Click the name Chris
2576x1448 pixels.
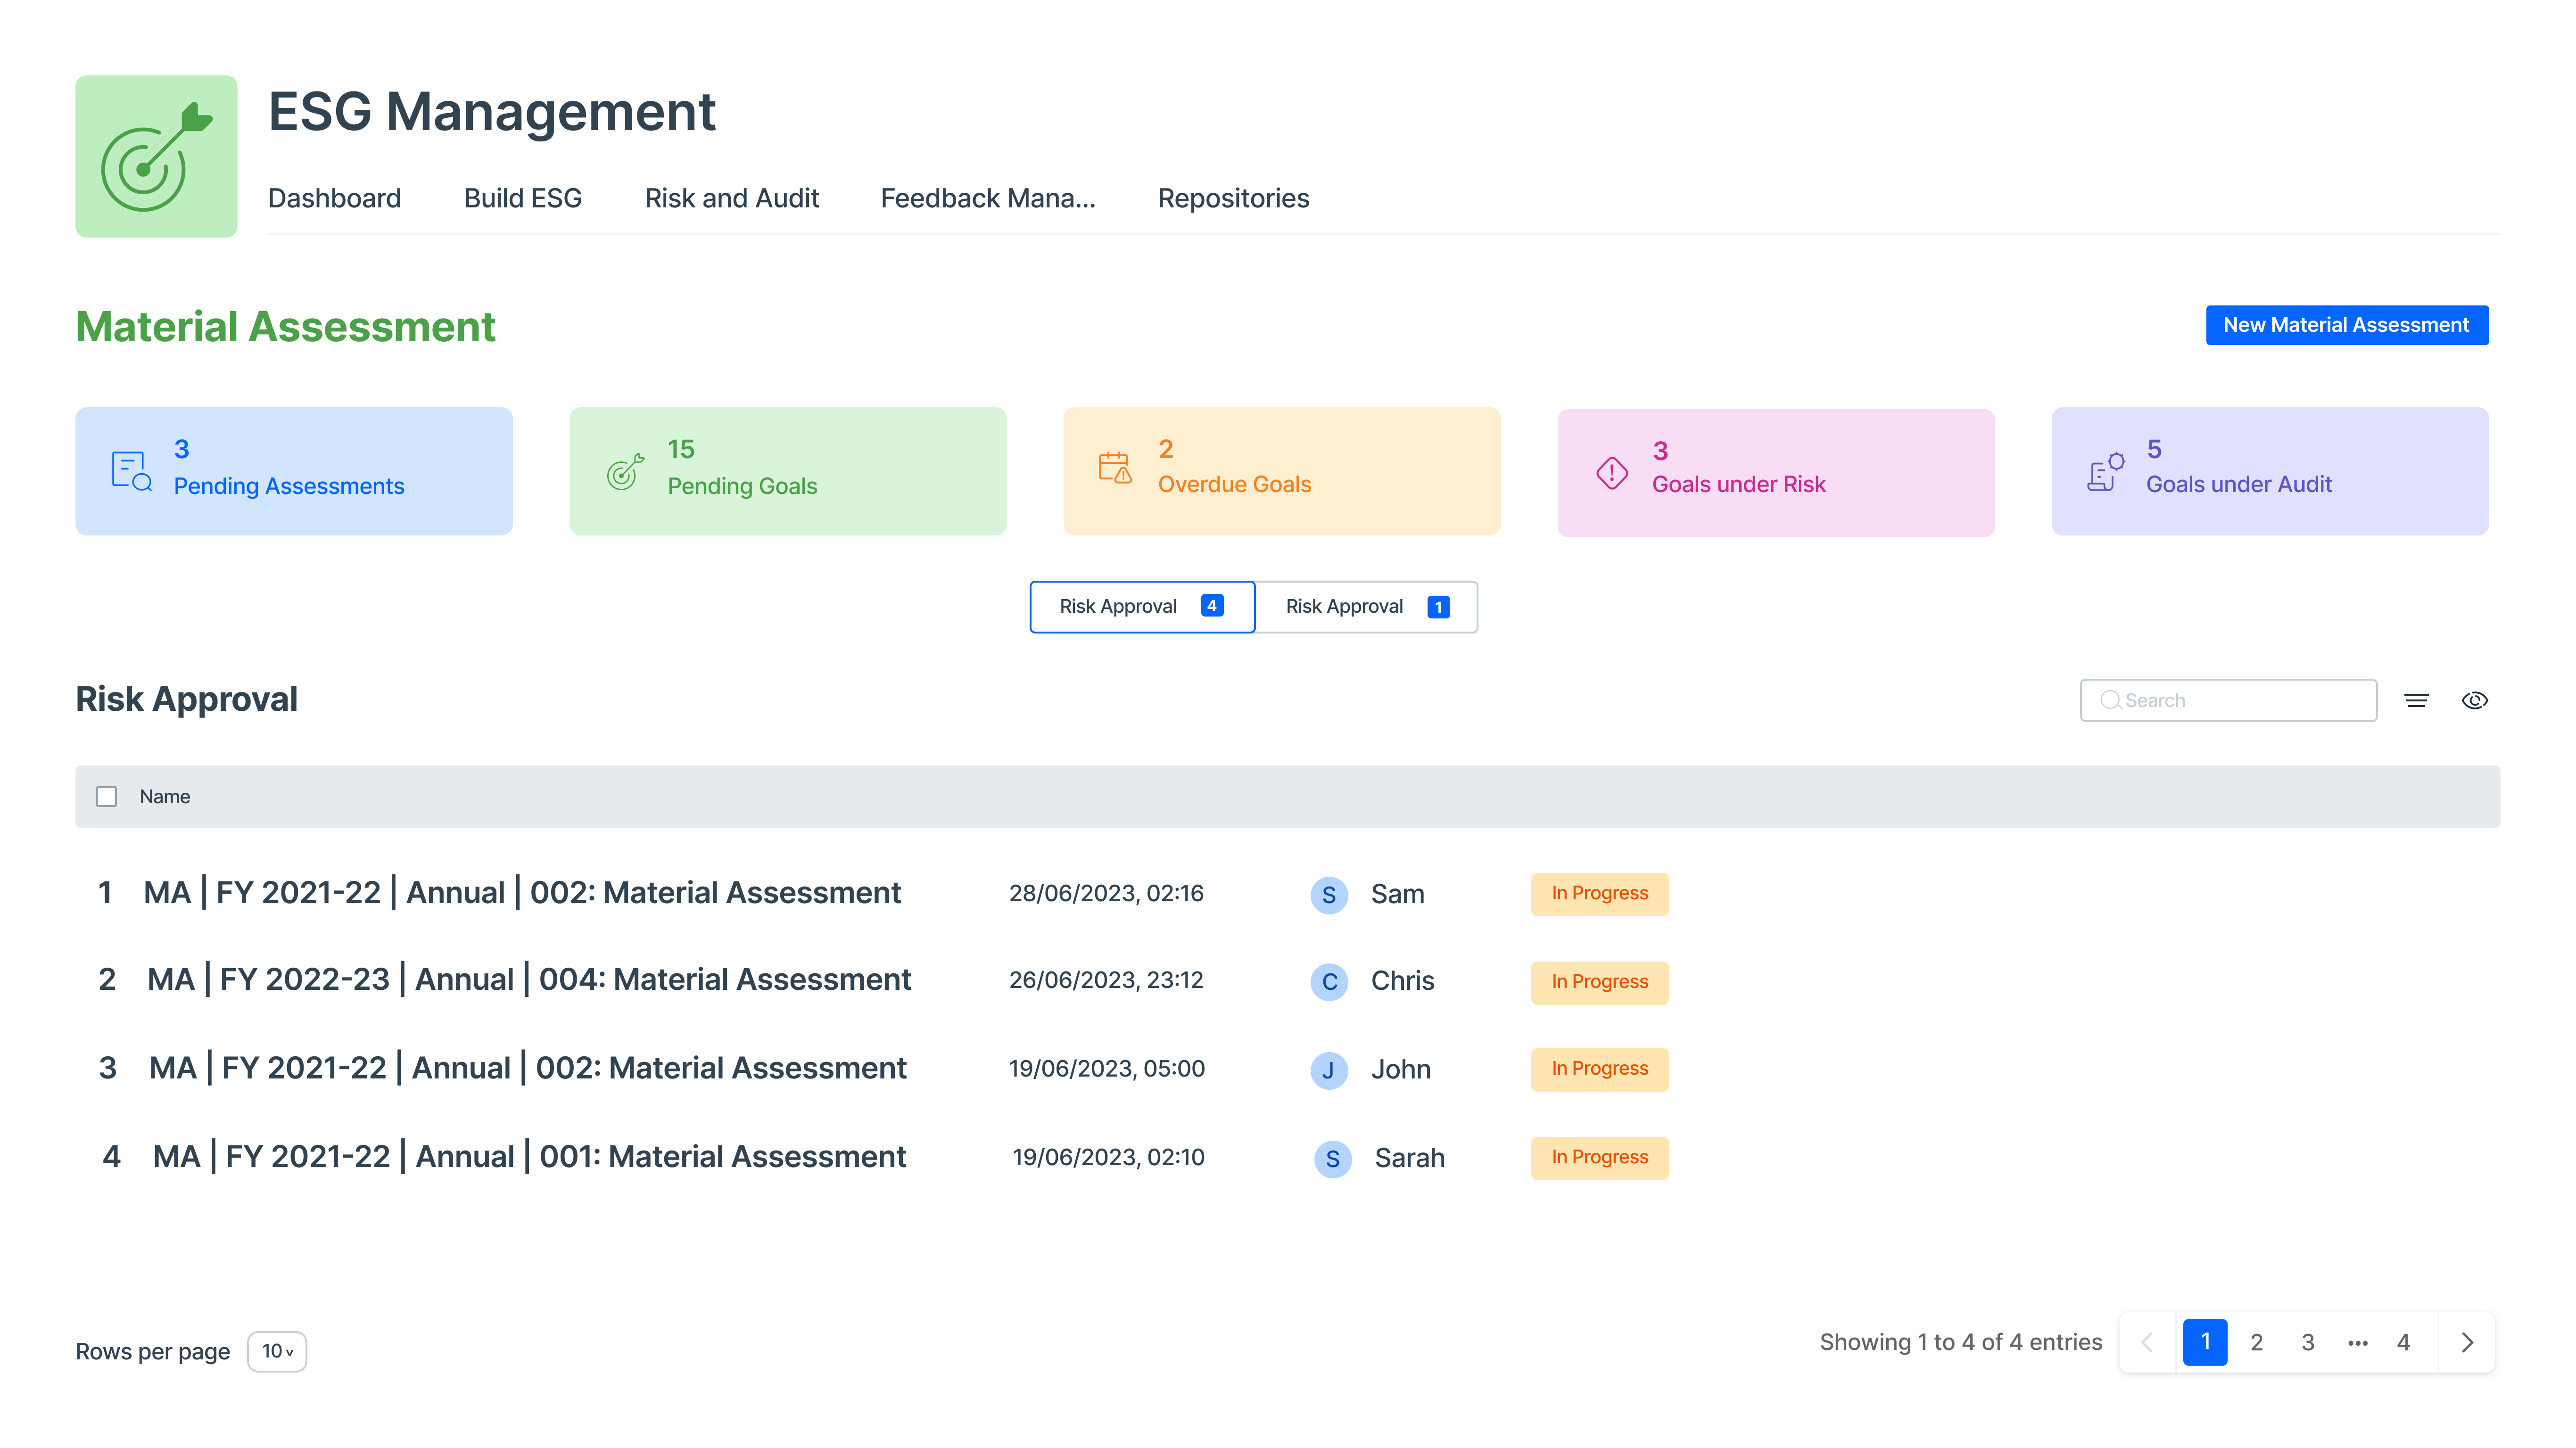click(1402, 981)
